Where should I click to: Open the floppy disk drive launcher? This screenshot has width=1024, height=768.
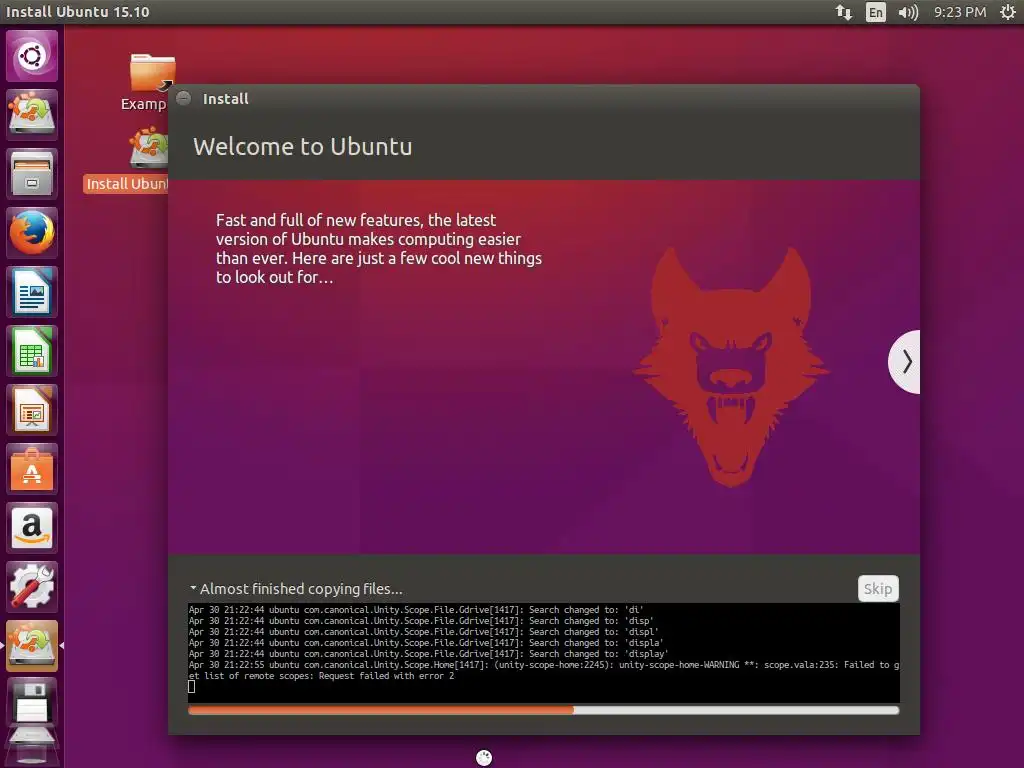(x=31, y=703)
